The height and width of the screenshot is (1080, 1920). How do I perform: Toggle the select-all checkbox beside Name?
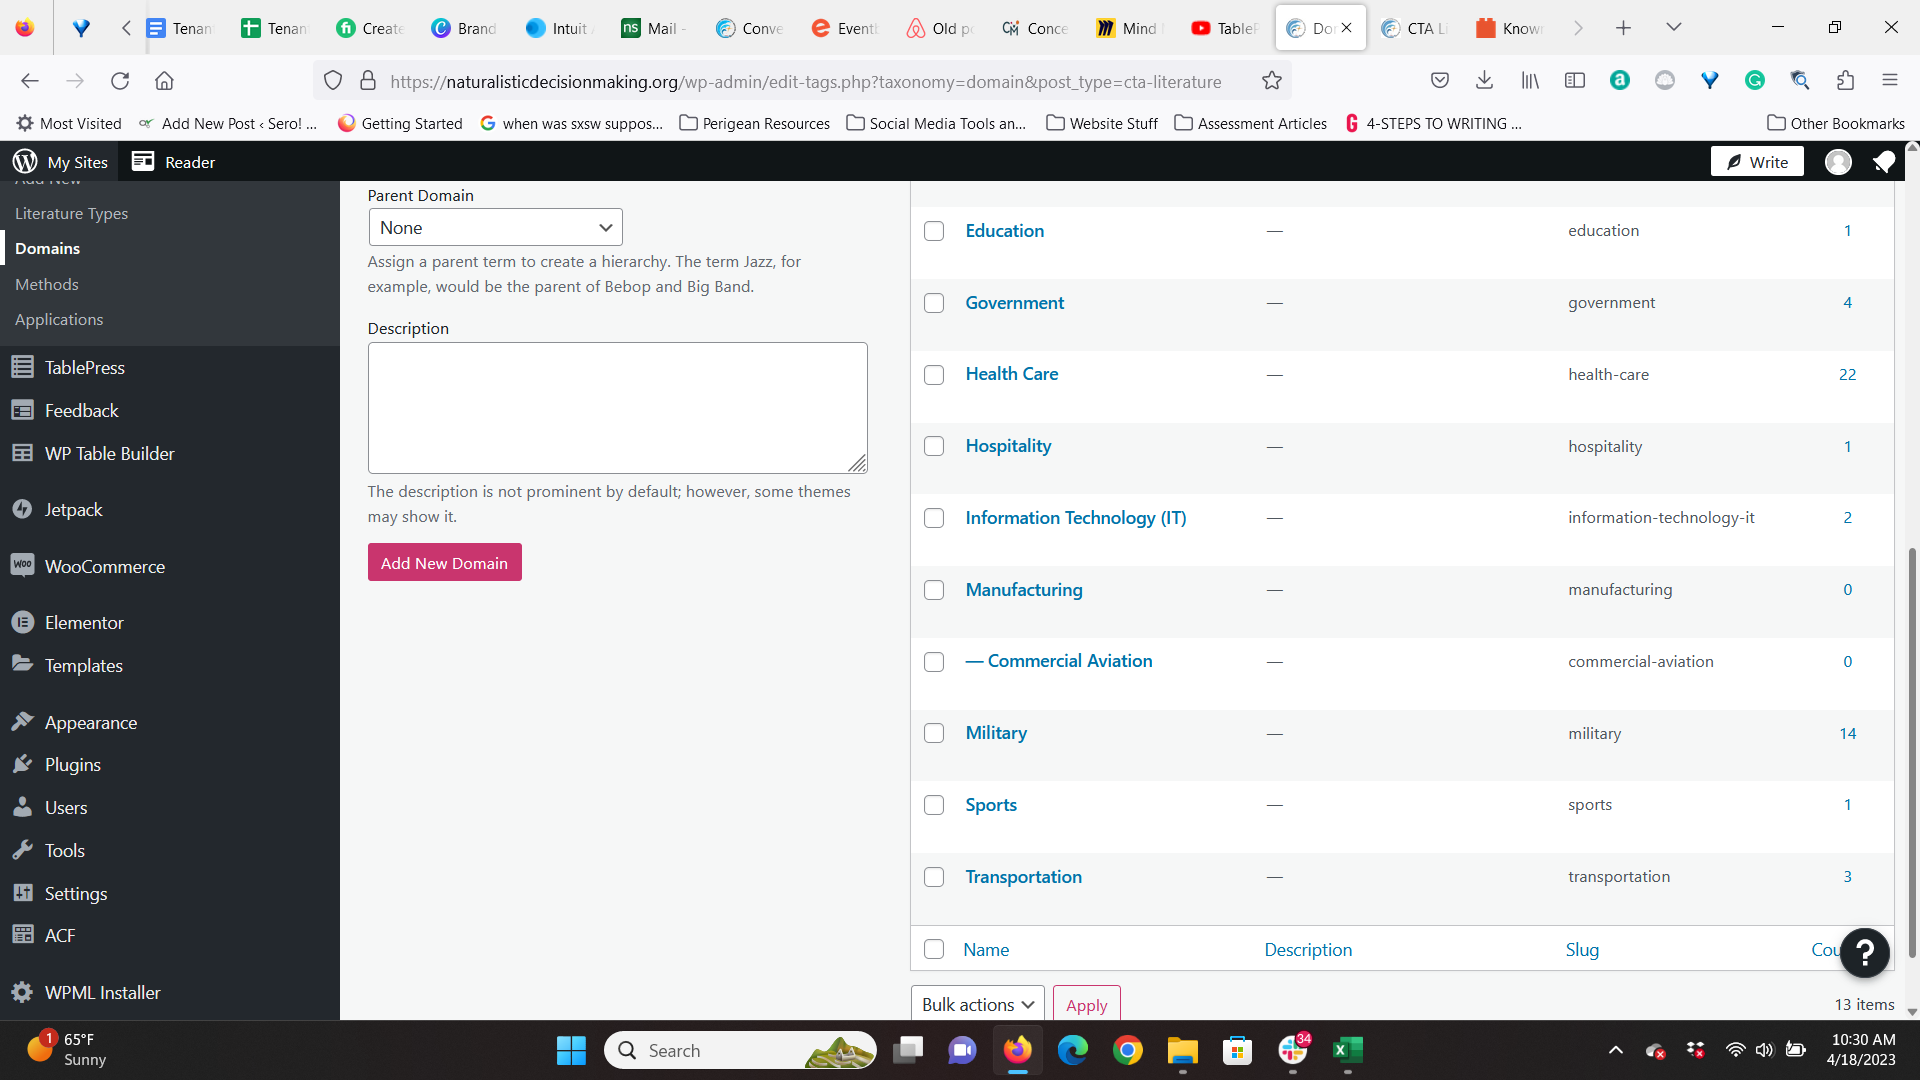[933, 949]
